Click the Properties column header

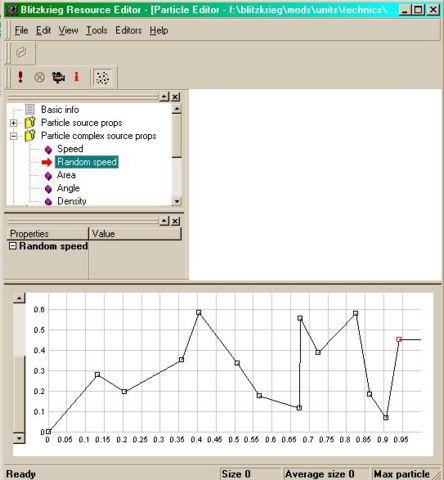(x=47, y=234)
